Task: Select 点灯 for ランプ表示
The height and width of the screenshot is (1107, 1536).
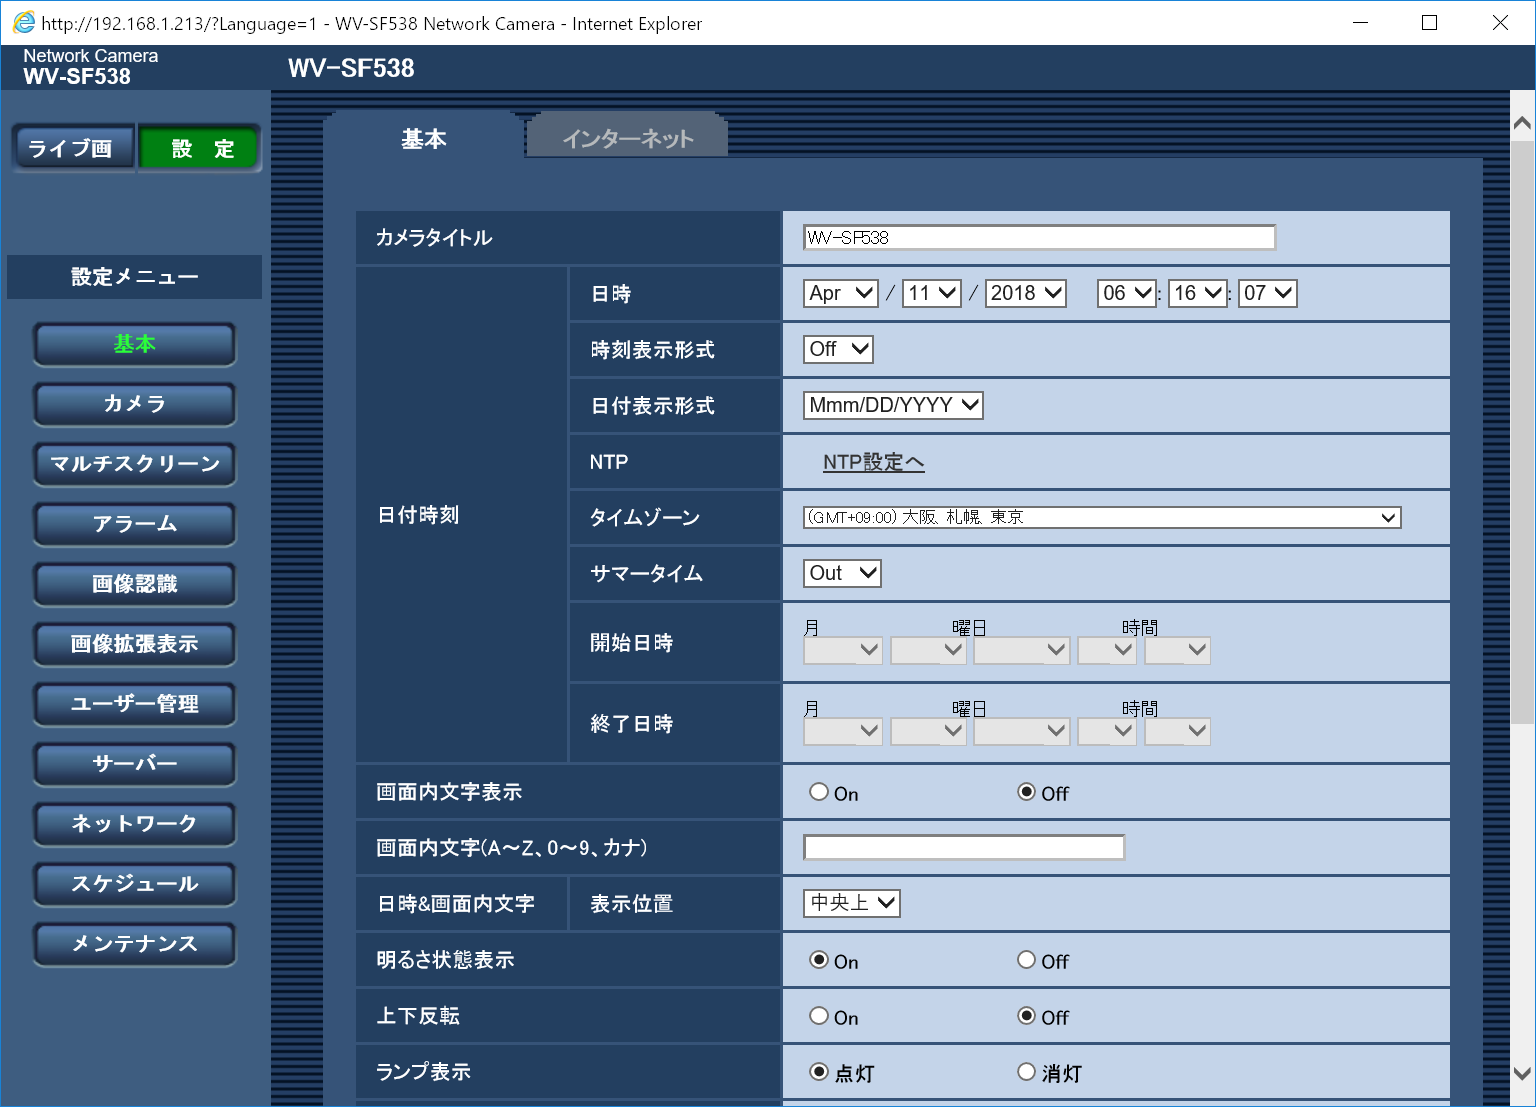Action: coord(819,1072)
